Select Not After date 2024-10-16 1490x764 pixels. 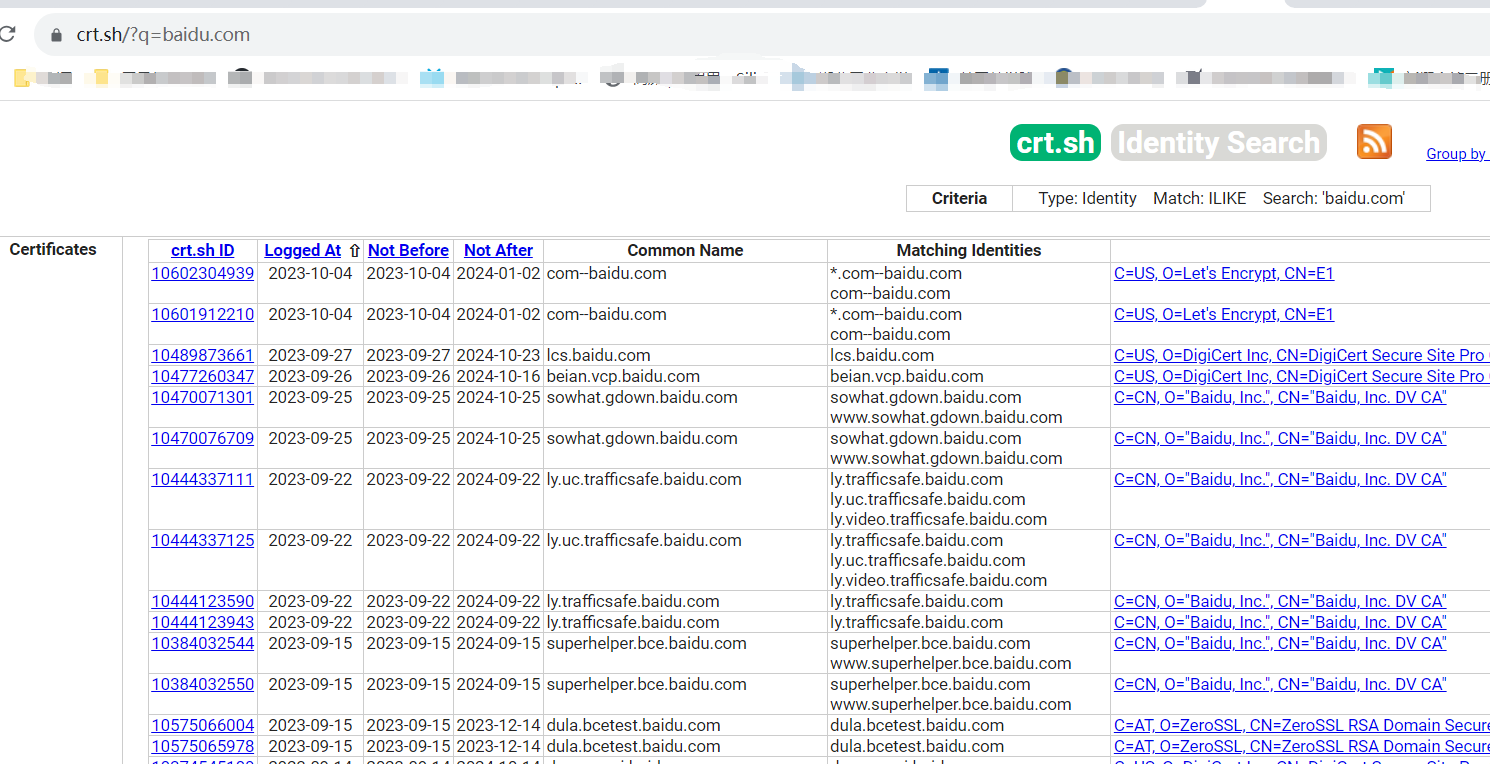coord(498,376)
